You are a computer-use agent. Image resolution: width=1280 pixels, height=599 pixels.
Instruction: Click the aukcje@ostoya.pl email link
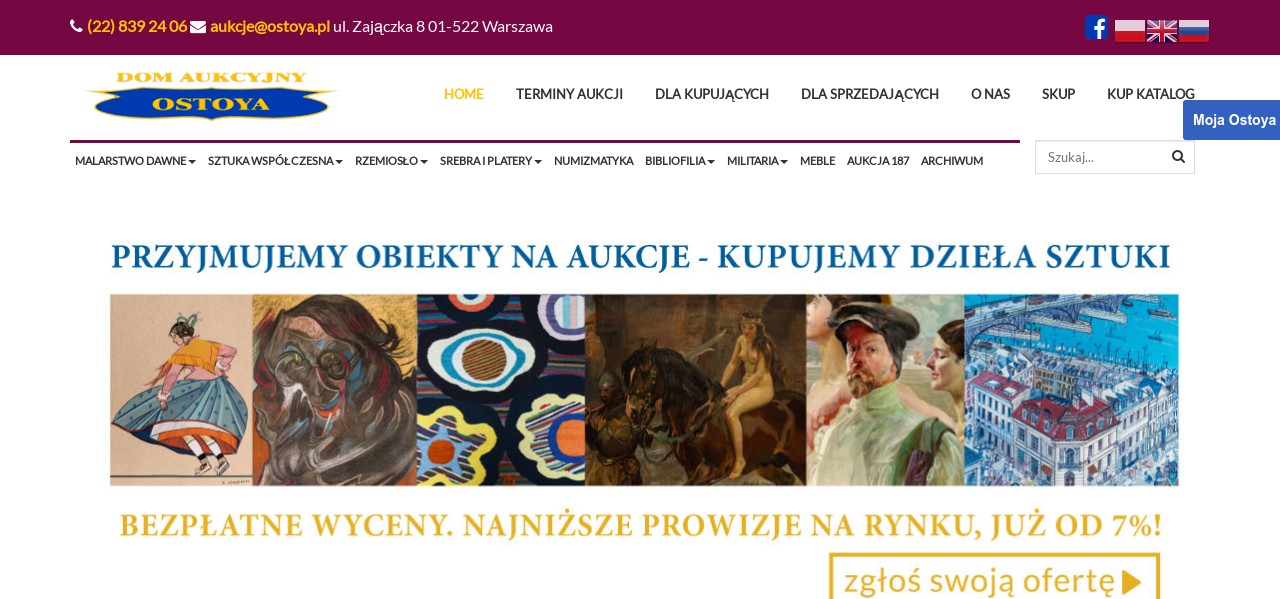point(270,26)
